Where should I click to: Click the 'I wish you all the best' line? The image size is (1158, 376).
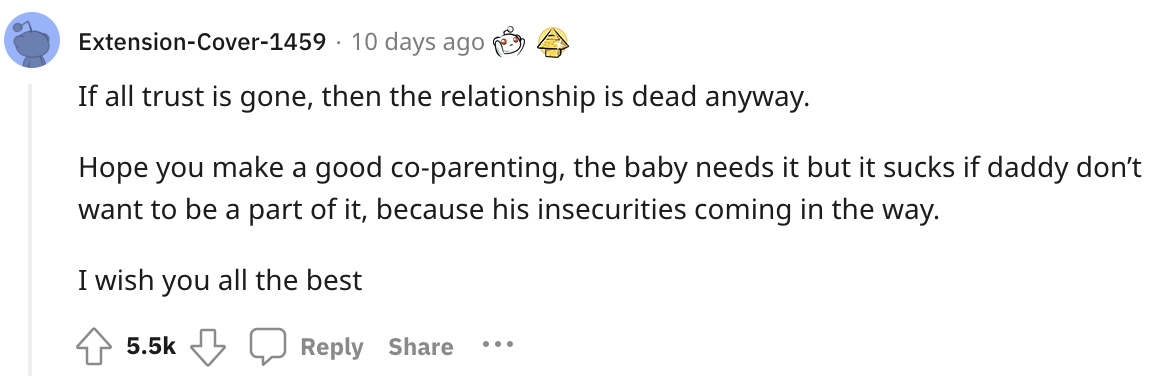[x=220, y=281]
